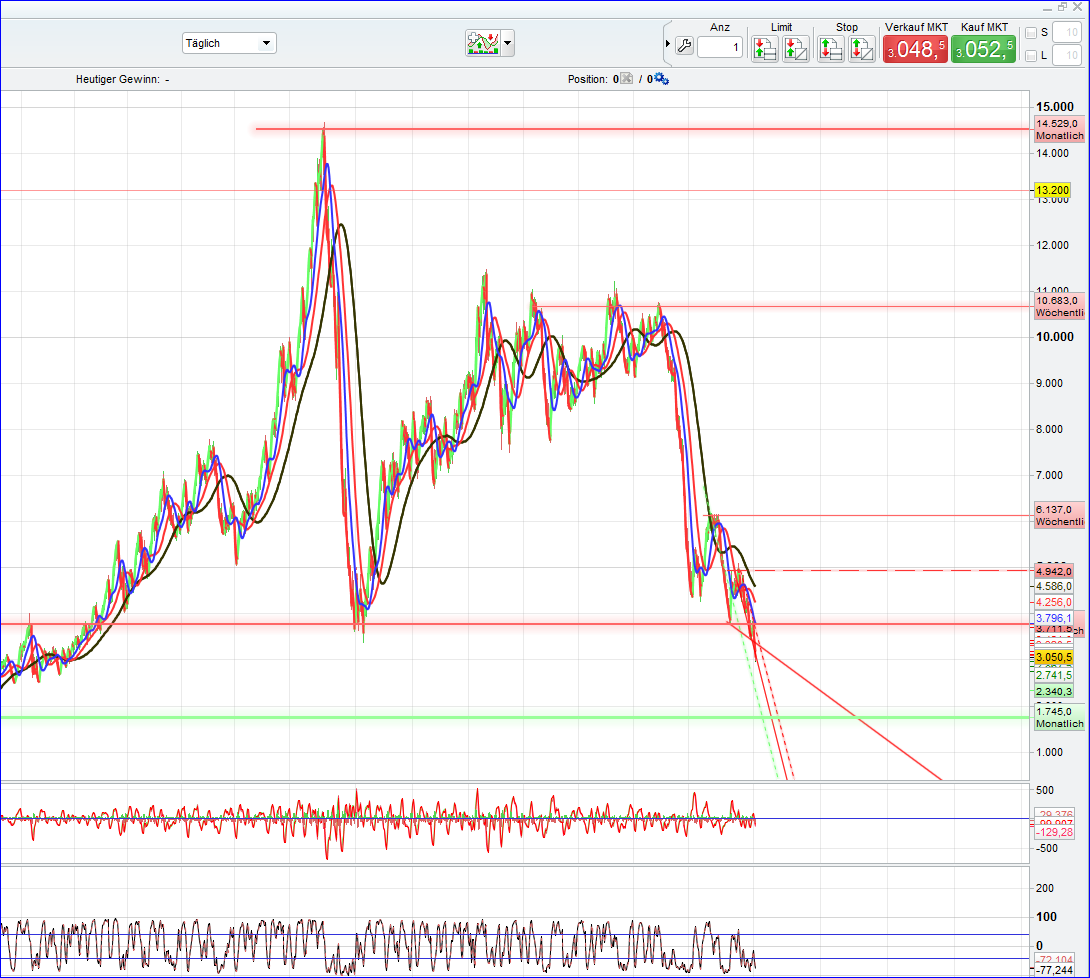Select the Limit buy order icon
1090x978 pixels.
tap(765, 47)
